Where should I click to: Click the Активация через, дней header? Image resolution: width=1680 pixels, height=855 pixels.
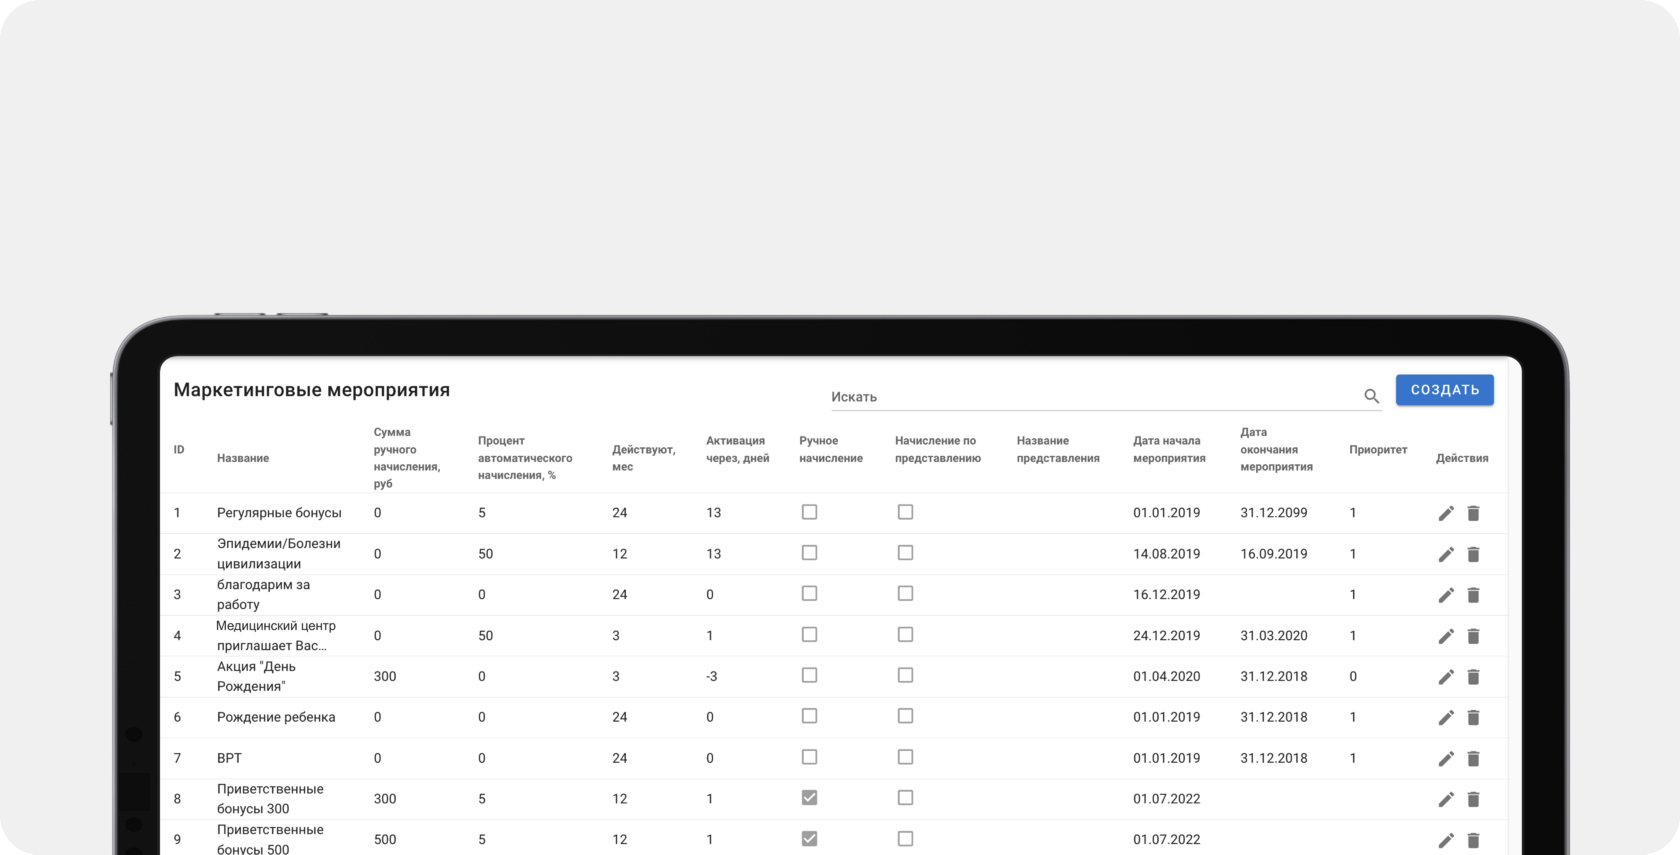[738, 449]
